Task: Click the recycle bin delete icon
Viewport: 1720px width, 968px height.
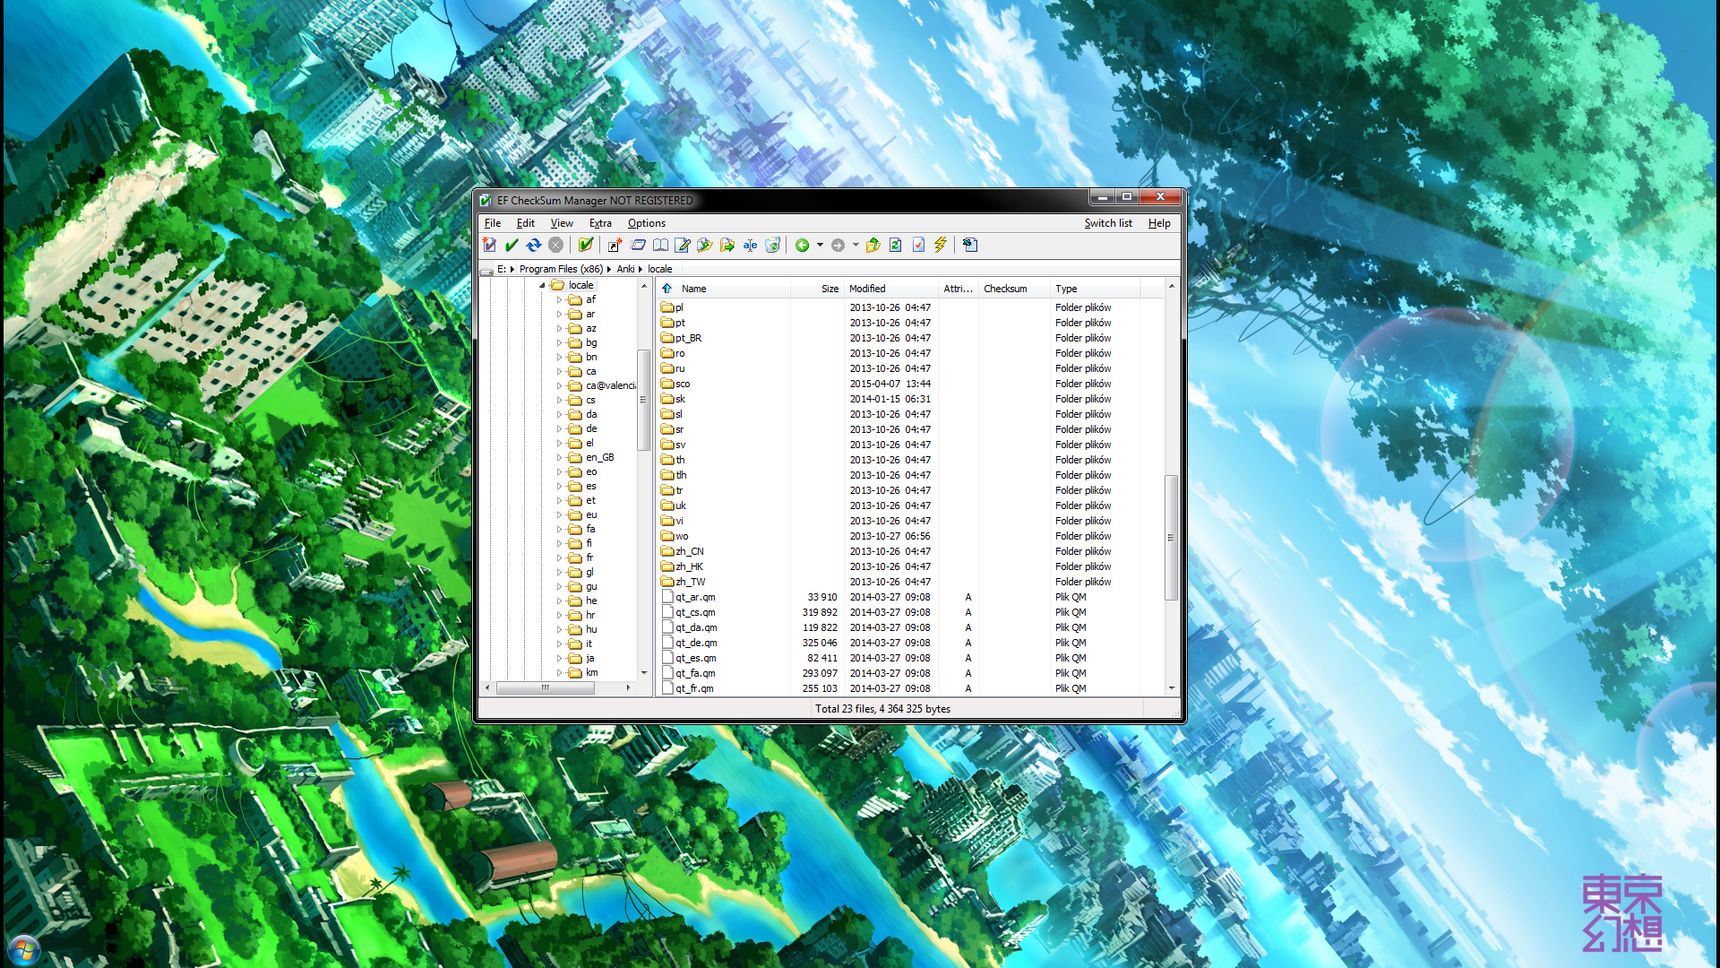Action: 772,245
